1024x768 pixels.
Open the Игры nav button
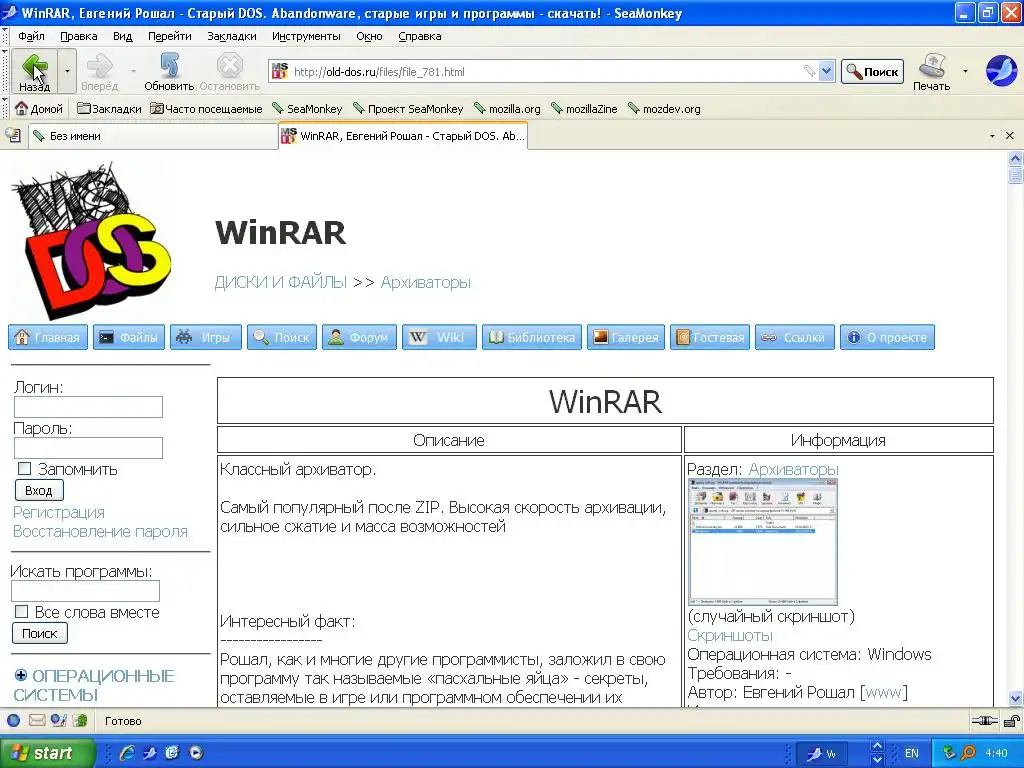click(206, 337)
